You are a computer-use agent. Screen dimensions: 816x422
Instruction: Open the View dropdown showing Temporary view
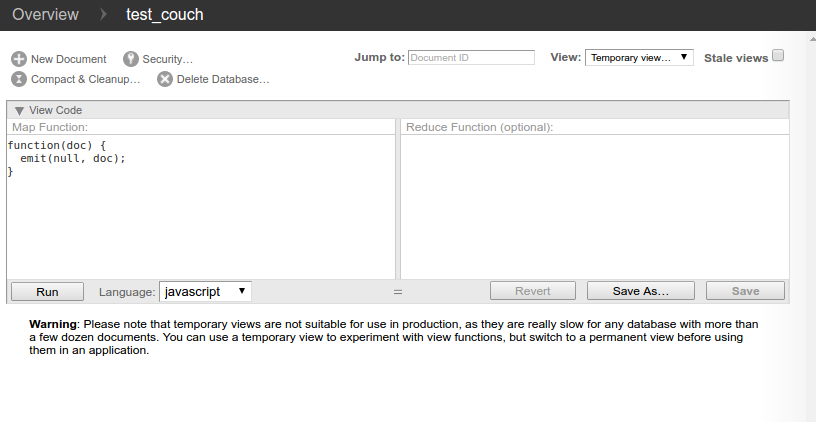639,57
